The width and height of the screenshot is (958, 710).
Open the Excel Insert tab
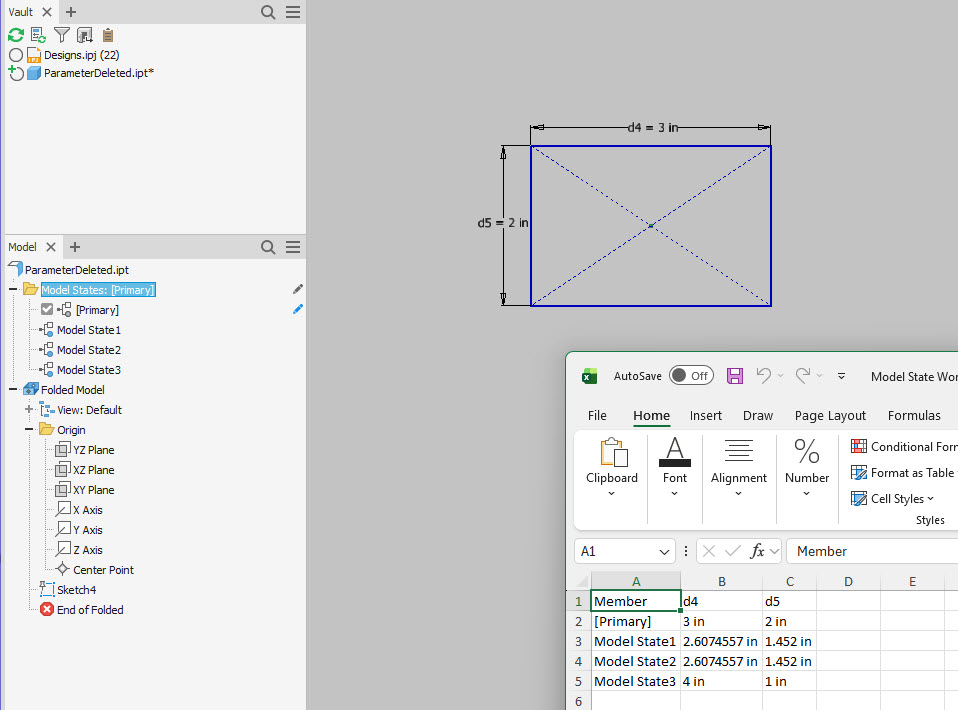[706, 415]
